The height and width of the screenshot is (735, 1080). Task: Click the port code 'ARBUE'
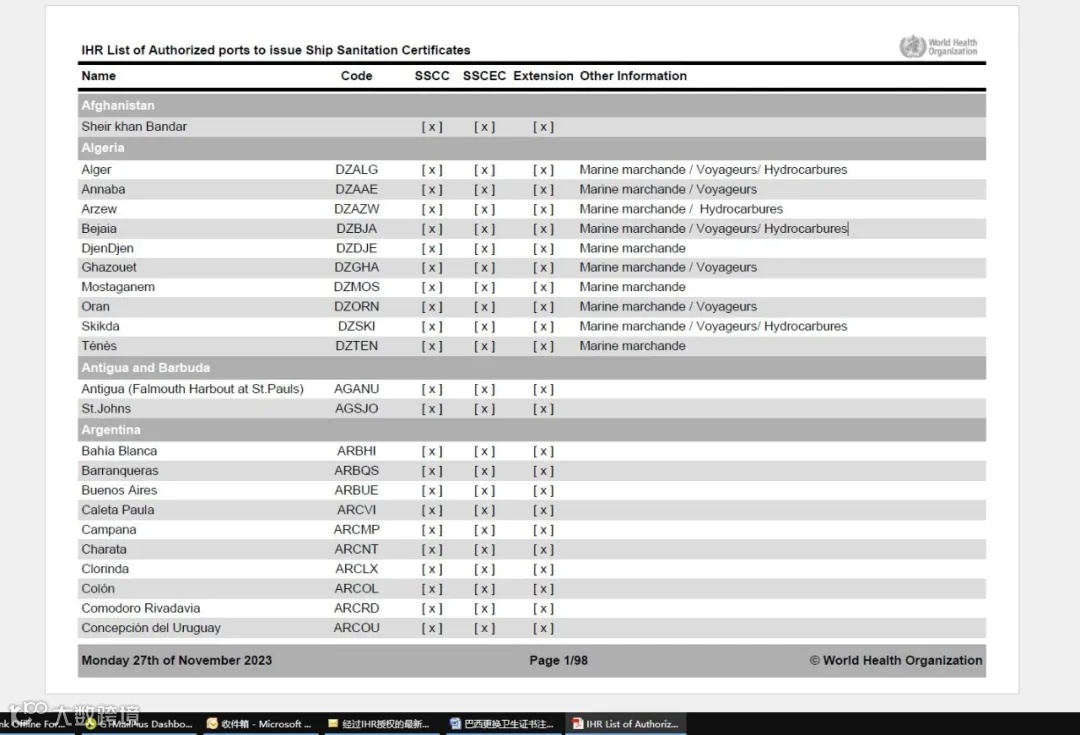click(x=356, y=490)
